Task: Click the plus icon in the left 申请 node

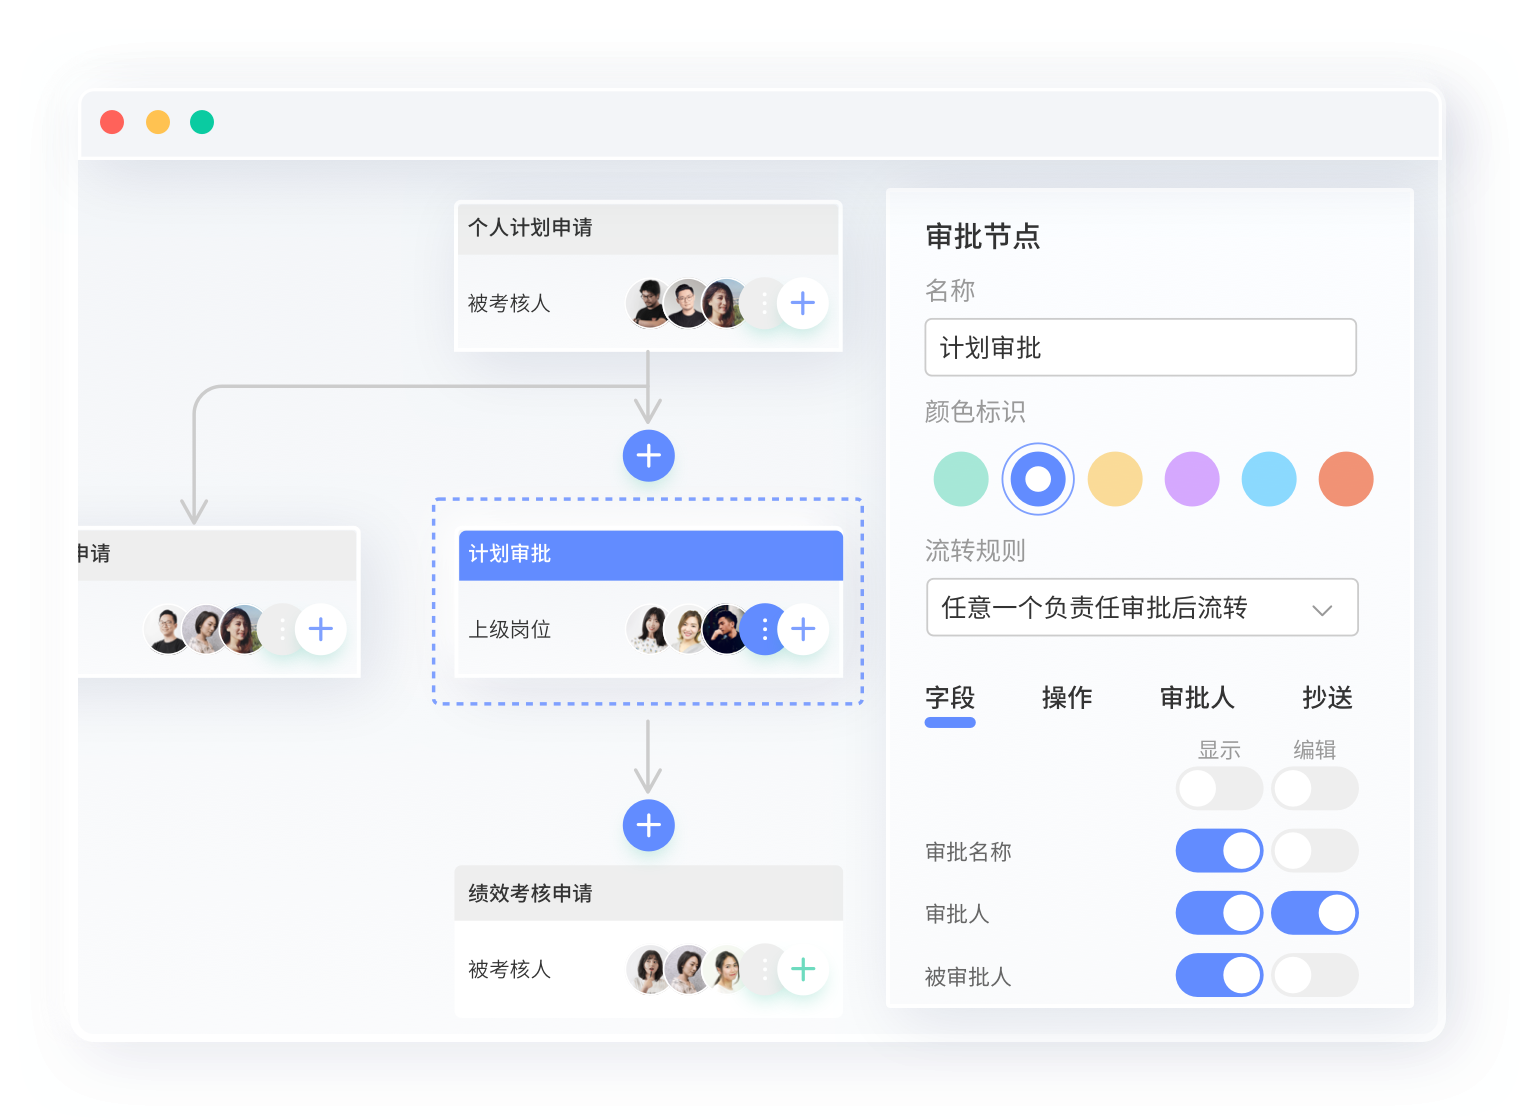Action: (x=321, y=629)
